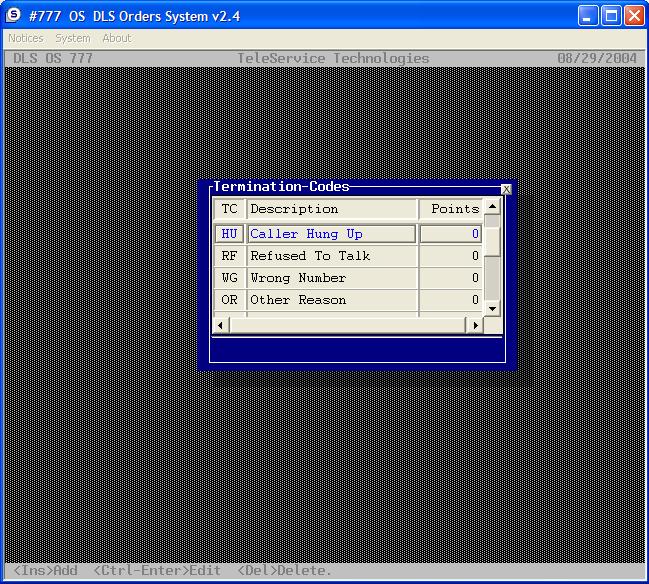The width and height of the screenshot is (649, 584).
Task: Select the TC column header
Action: tap(229, 209)
